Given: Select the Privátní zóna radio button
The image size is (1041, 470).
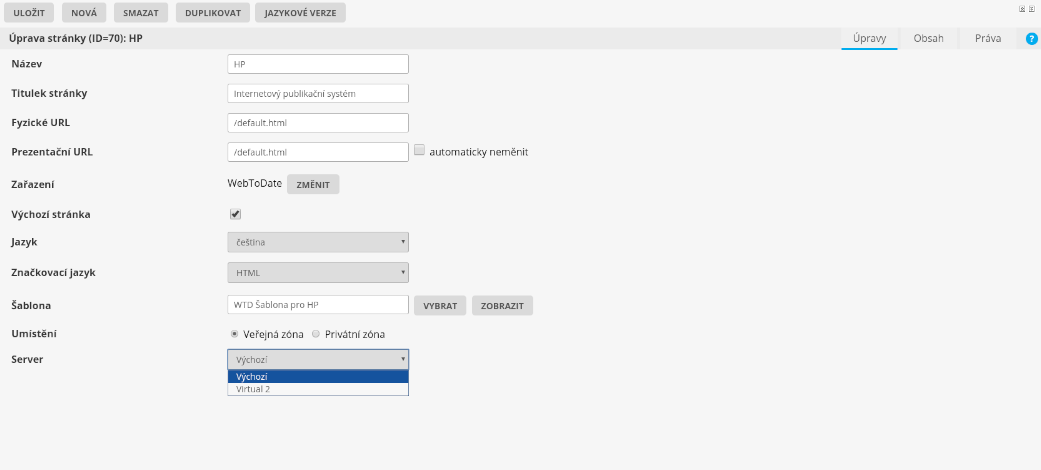Looking at the screenshot, I should pyautogui.click(x=316, y=334).
